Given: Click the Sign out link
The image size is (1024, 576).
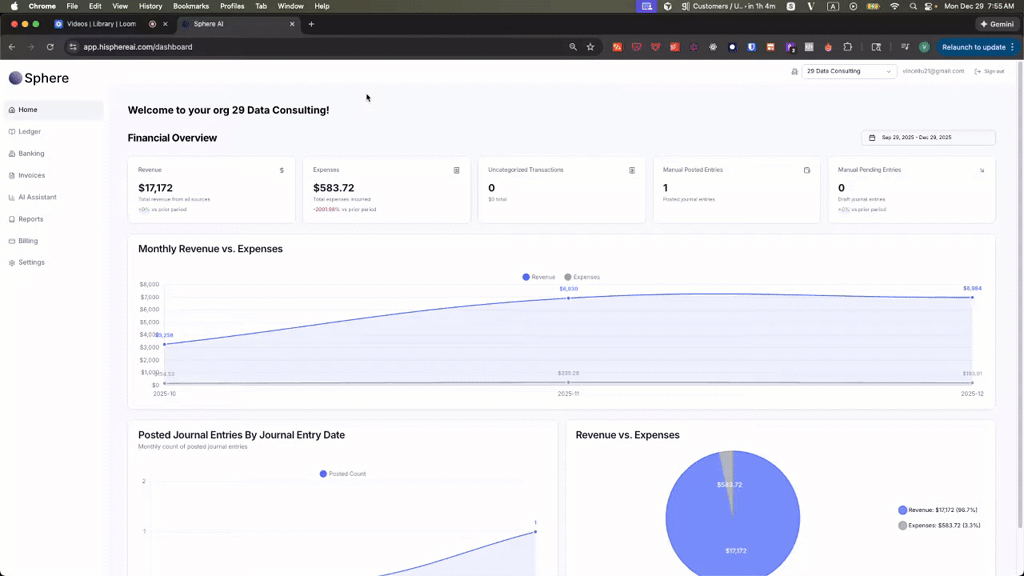Looking at the screenshot, I should [x=989, y=71].
